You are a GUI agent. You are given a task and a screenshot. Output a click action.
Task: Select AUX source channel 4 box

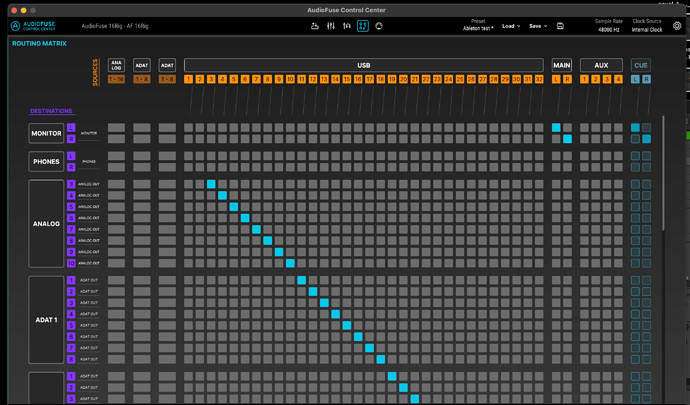coord(618,79)
